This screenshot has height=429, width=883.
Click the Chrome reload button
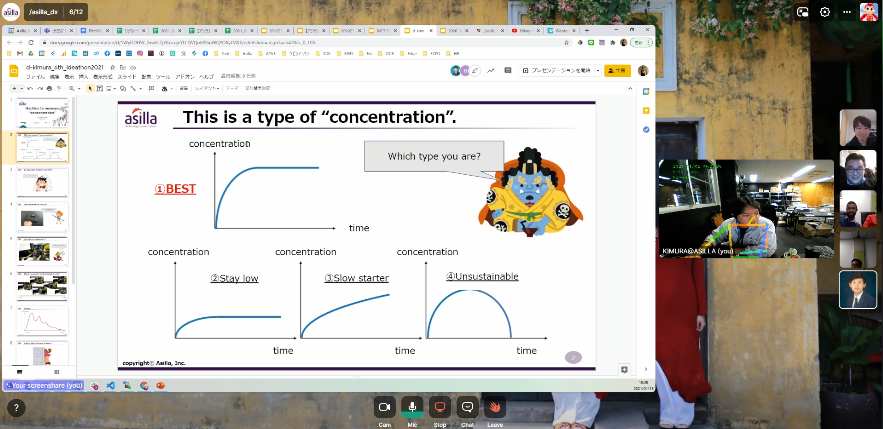pyautogui.click(x=30, y=42)
